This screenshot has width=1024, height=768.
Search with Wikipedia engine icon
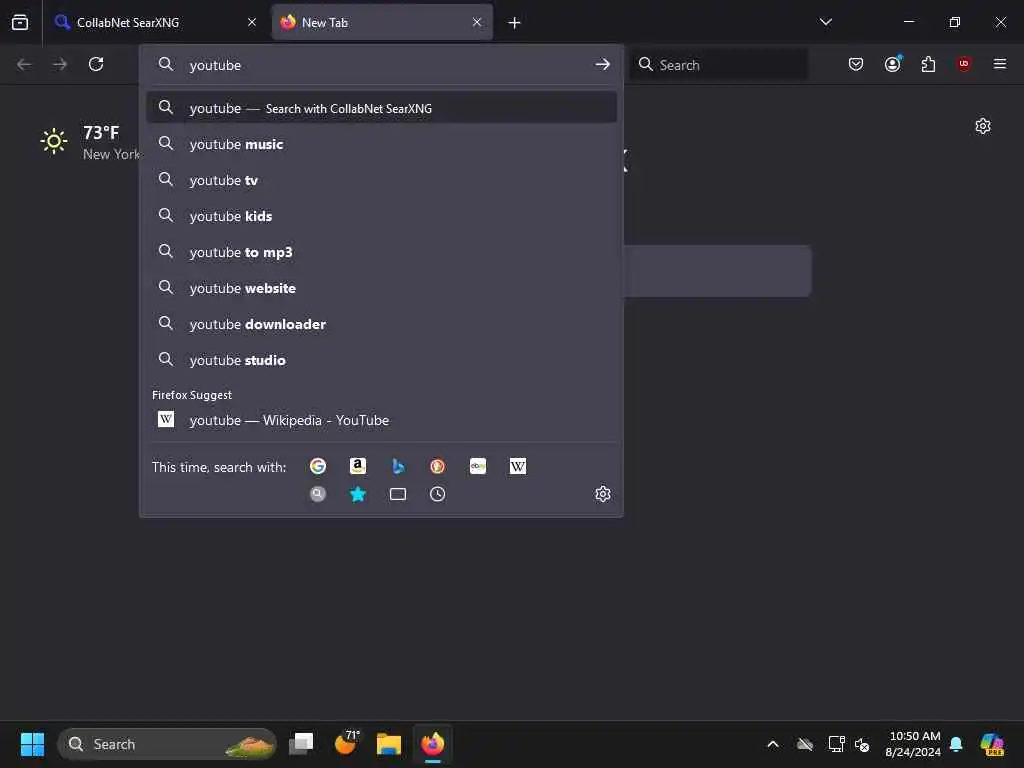518,466
